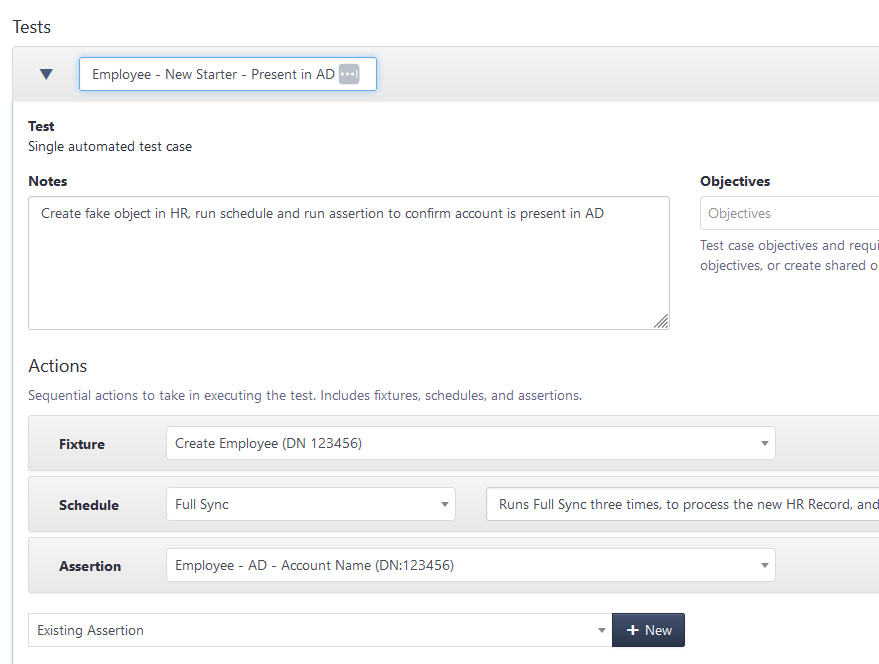The width and height of the screenshot is (879, 664).
Task: Click the Existing Assertion dropdown arrow
Action: click(602, 631)
